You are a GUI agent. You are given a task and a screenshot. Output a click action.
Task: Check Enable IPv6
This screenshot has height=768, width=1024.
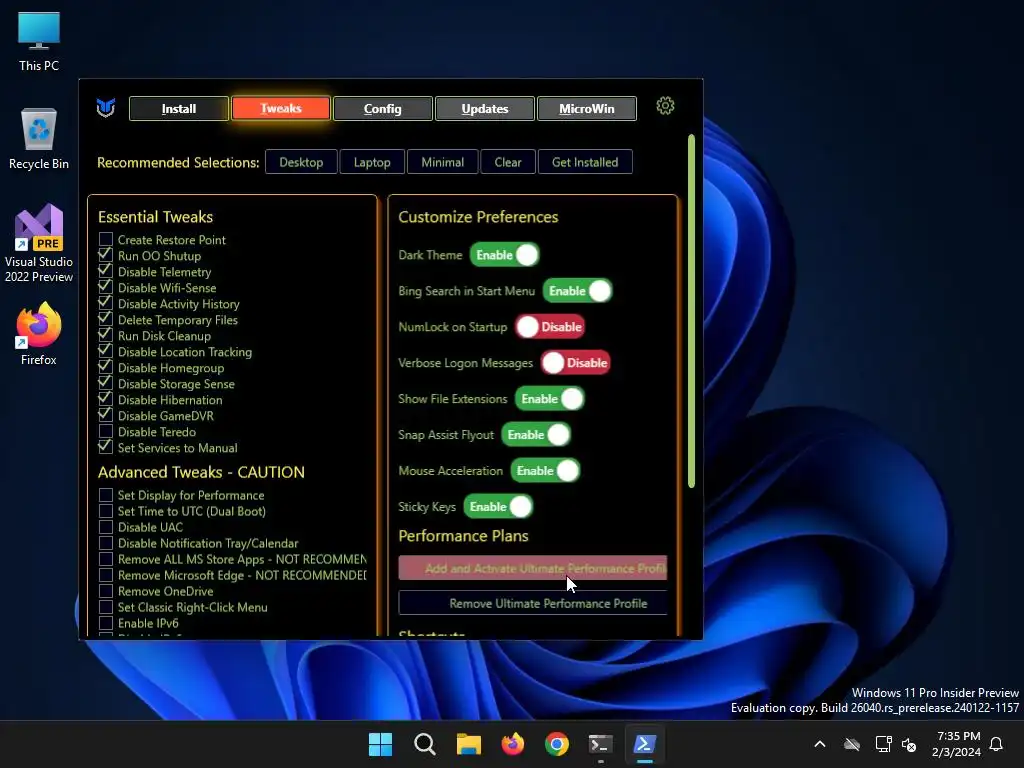pyautogui.click(x=106, y=623)
